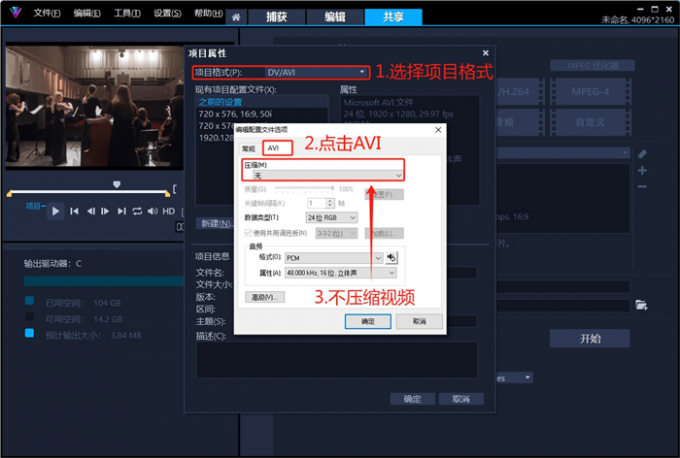
Task: Open the 项目格式 DV/AVI dropdown
Action: pyautogui.click(x=316, y=72)
